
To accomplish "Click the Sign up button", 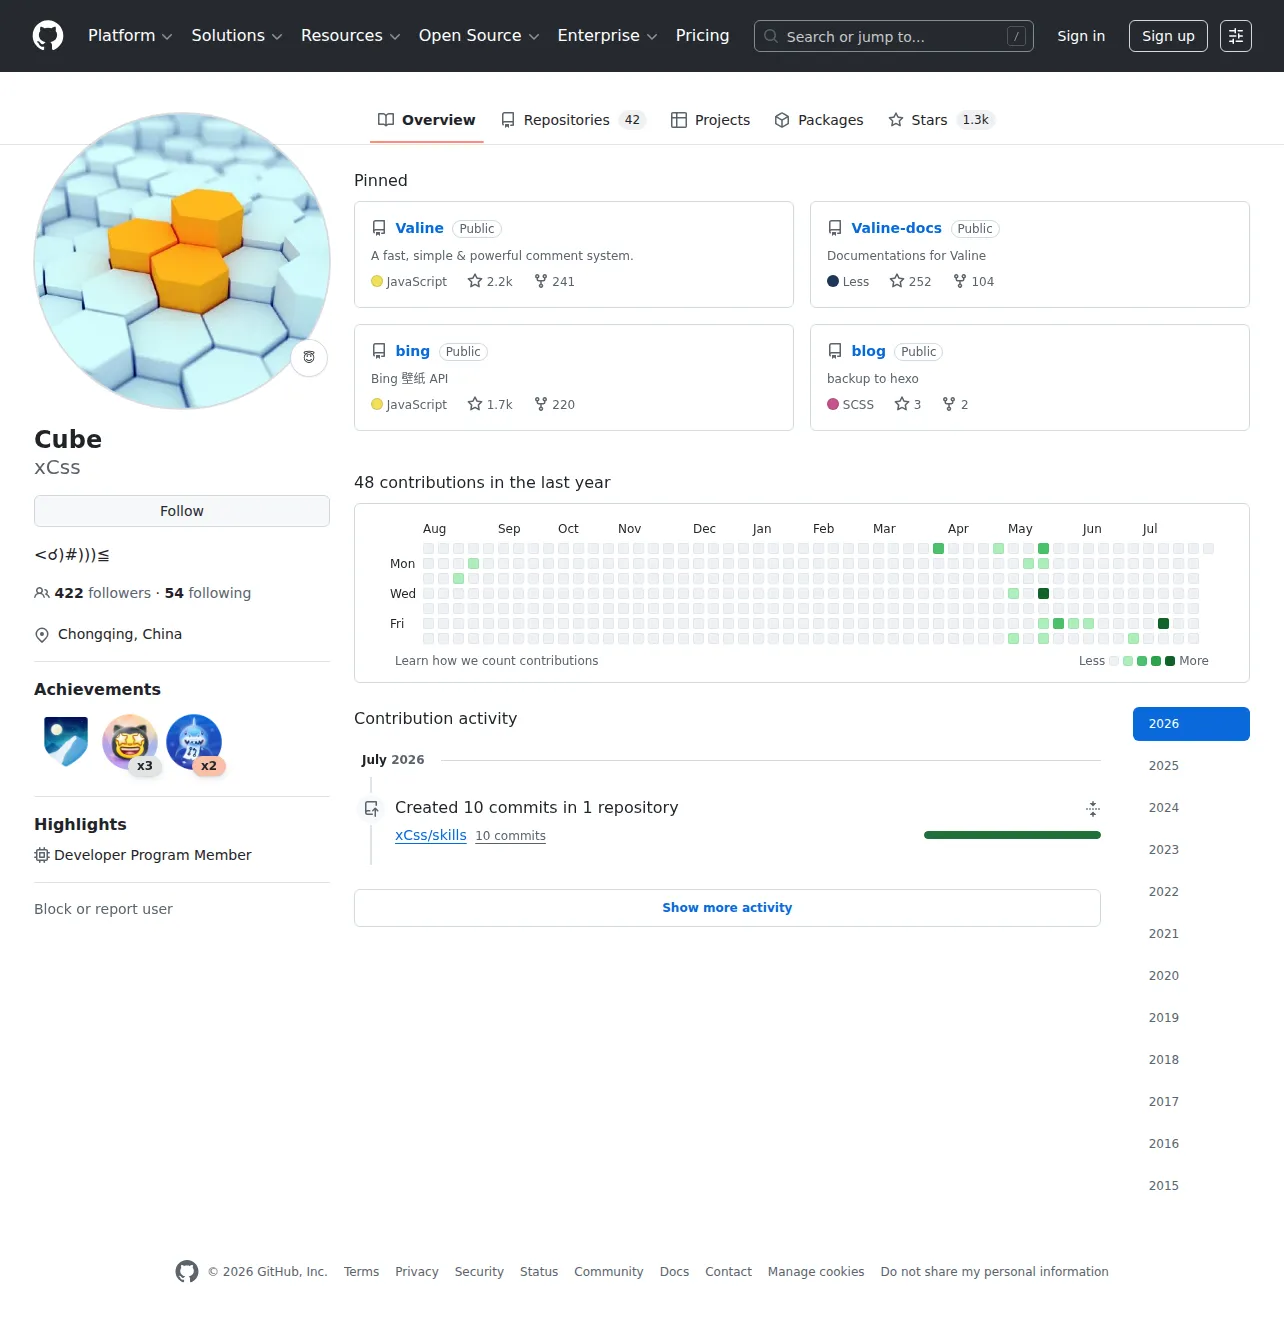I will click(1168, 36).
